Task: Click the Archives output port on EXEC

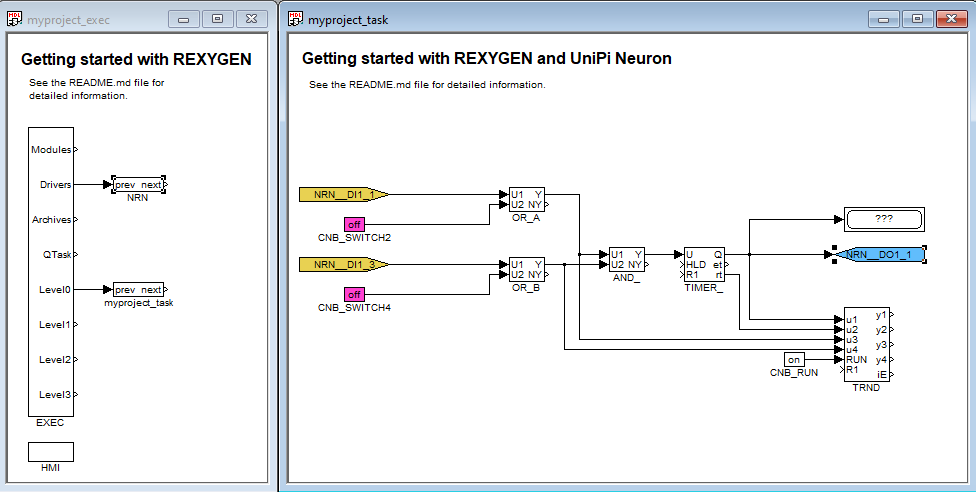Action: (x=76, y=219)
